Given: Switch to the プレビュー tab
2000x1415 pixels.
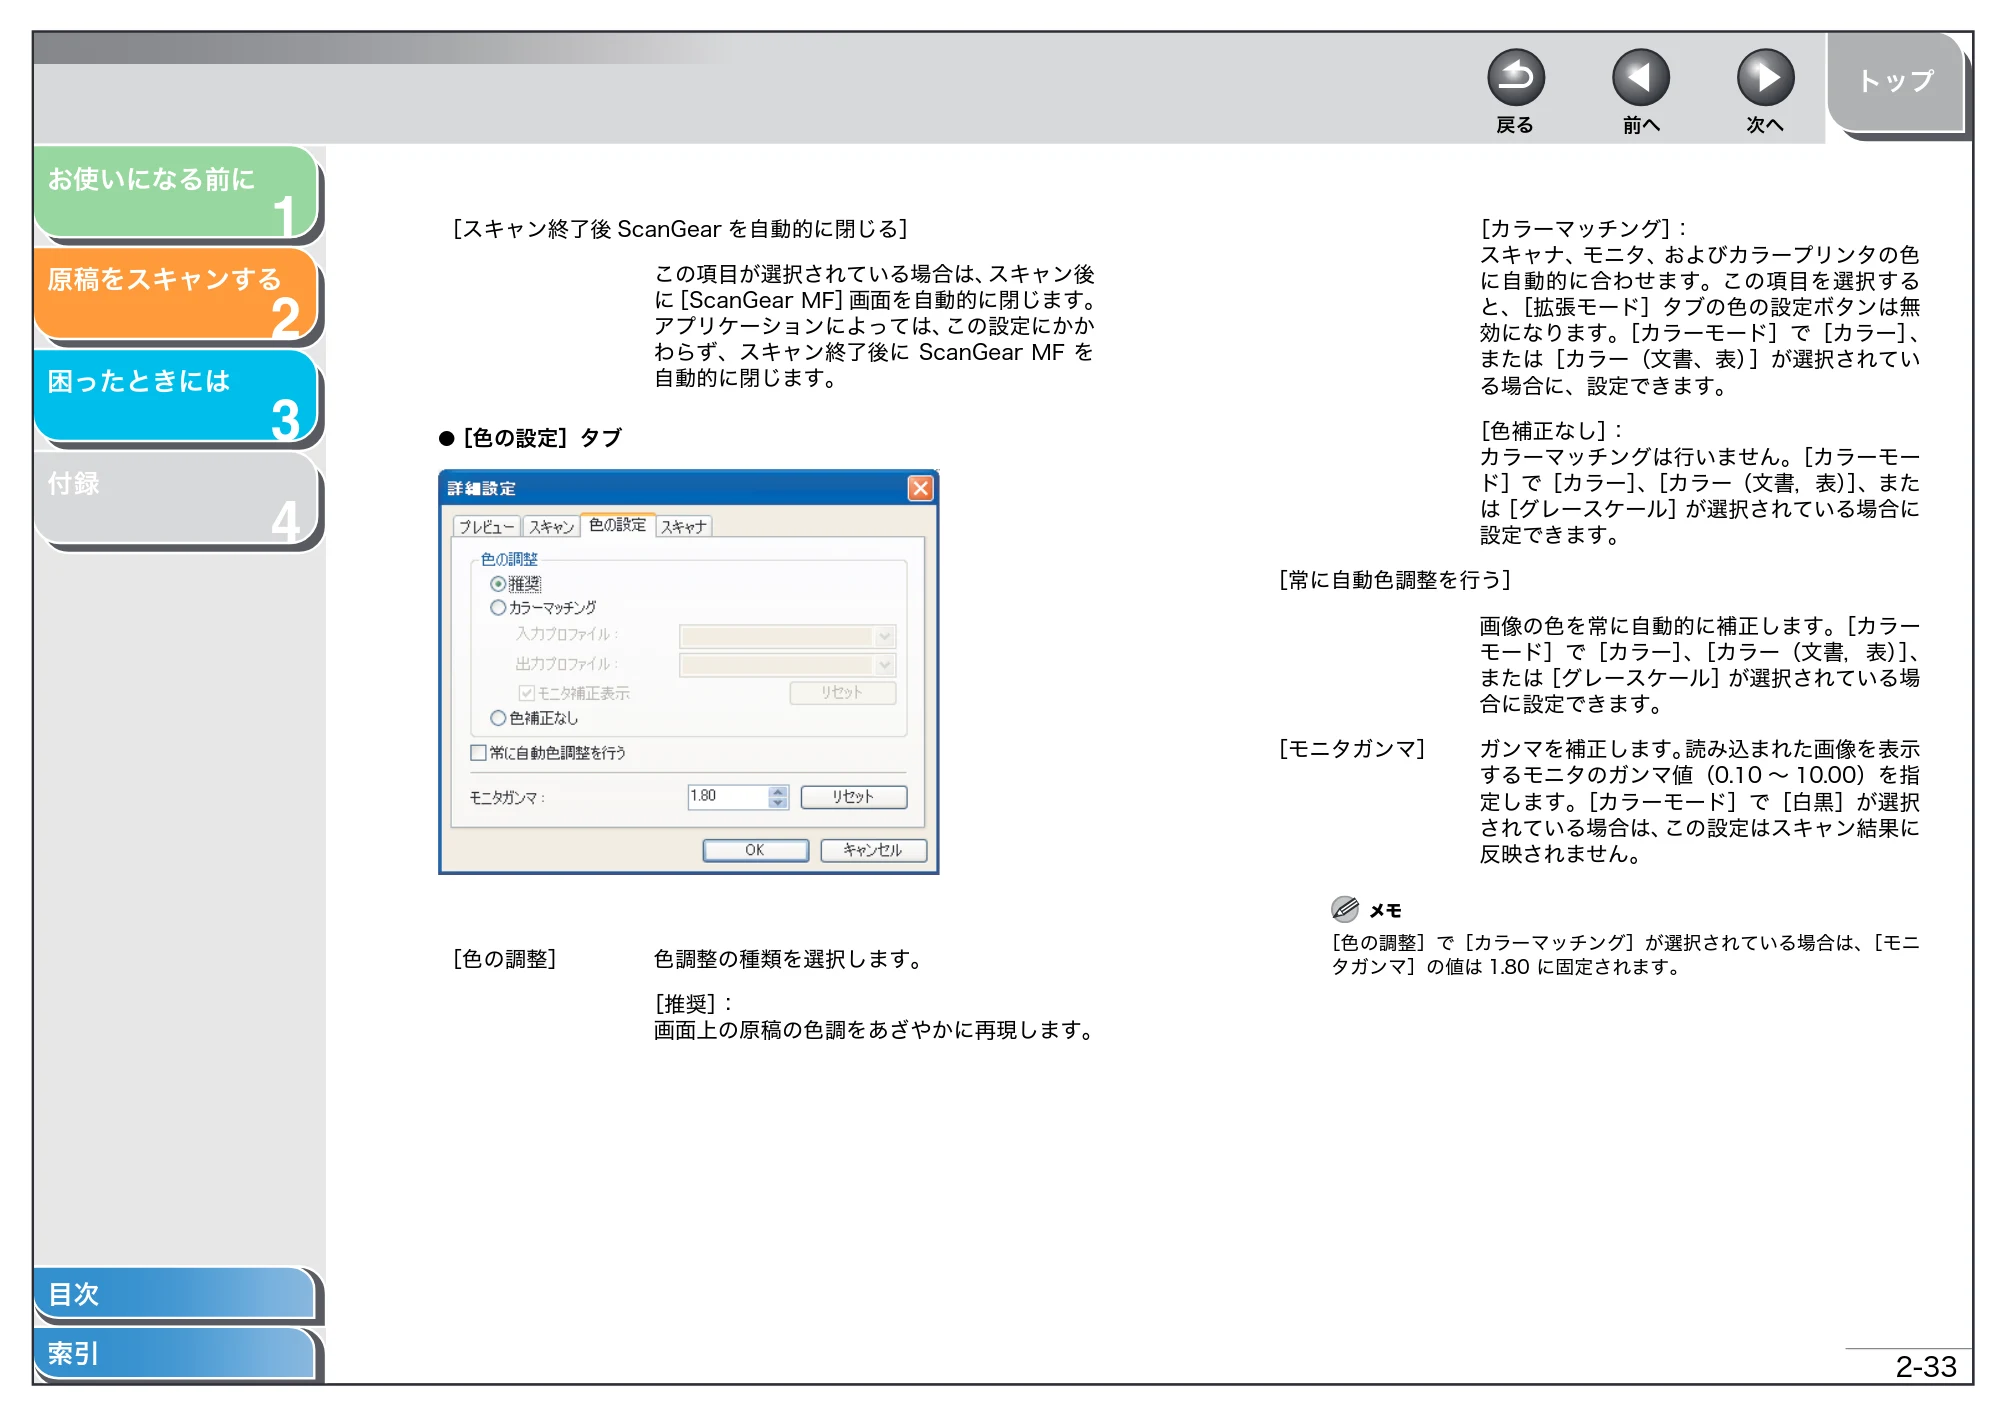Looking at the screenshot, I should (486, 527).
